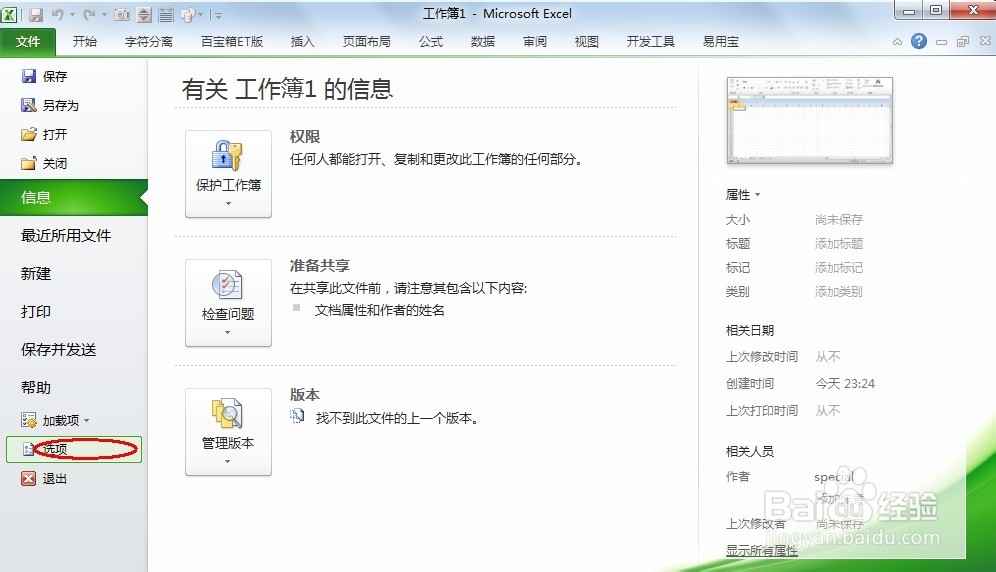Open the 文件 (File) tab
Image resolution: width=996 pixels, height=572 pixels.
[x=28, y=42]
